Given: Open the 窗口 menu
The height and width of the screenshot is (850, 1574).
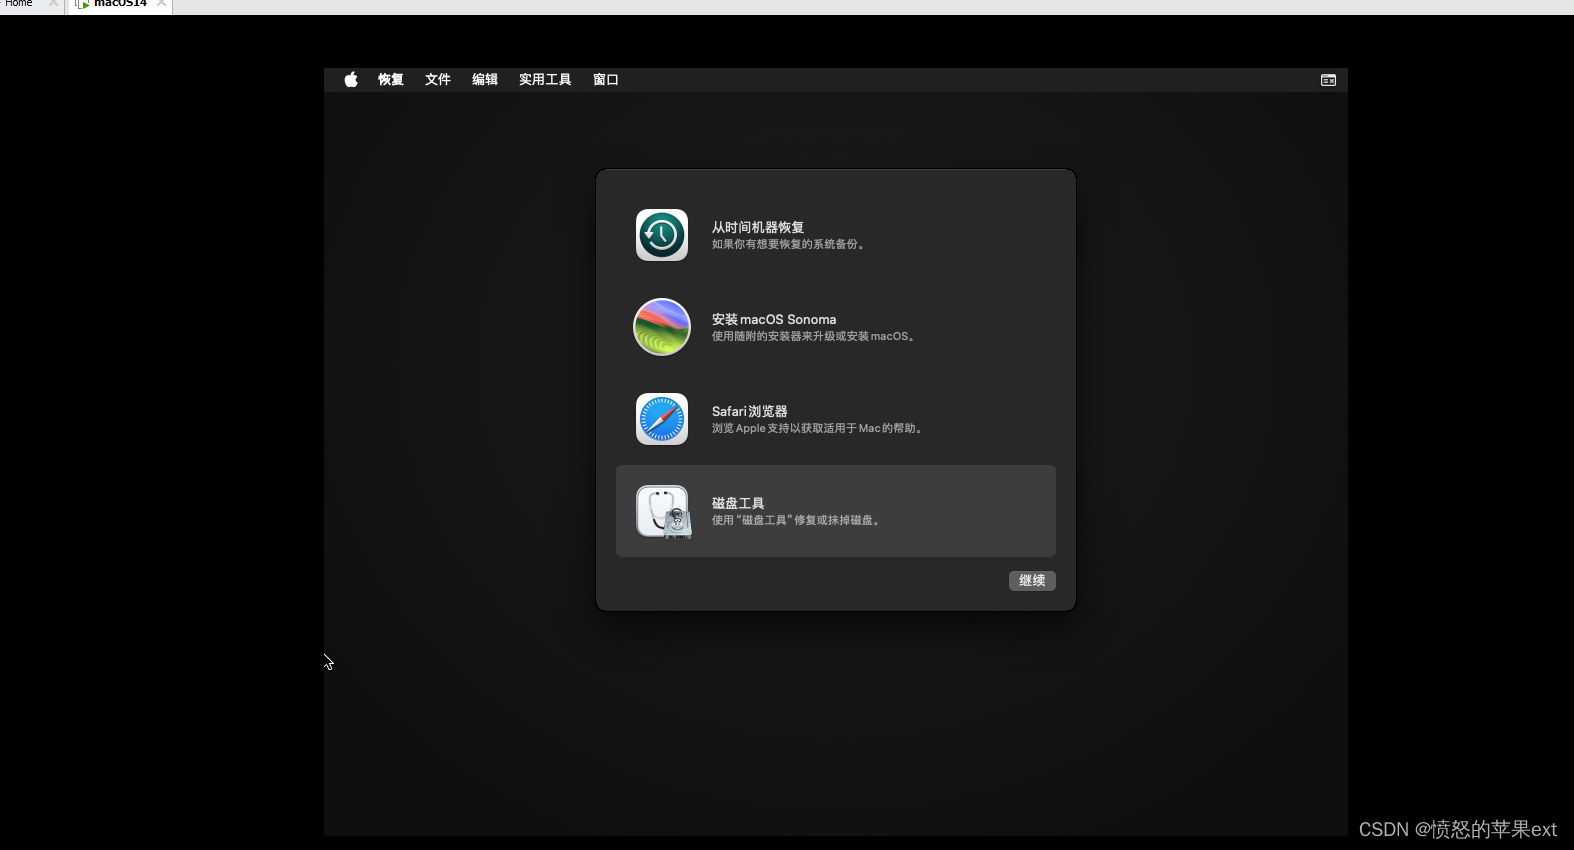Looking at the screenshot, I should tap(606, 80).
